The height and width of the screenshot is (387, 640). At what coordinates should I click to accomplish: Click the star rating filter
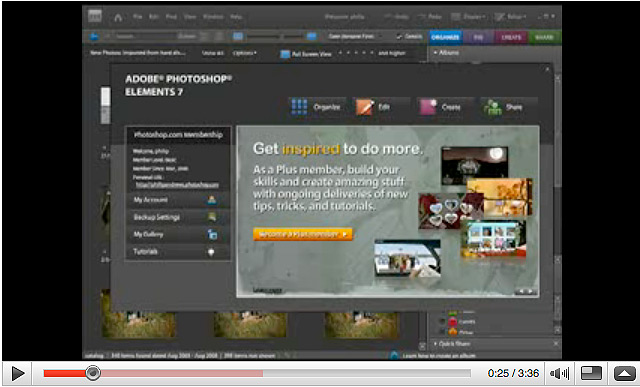pos(356,53)
